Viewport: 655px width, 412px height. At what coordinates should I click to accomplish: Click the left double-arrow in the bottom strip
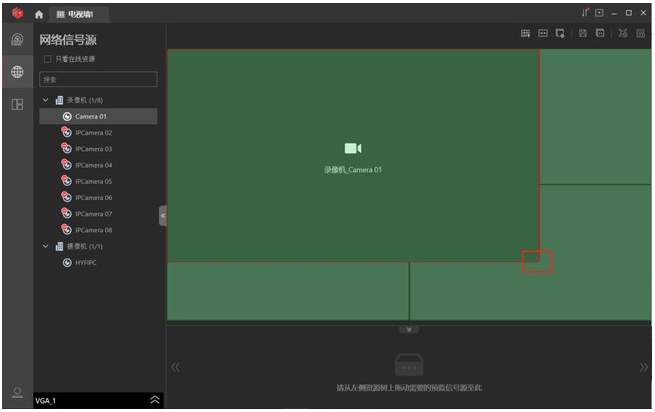(x=176, y=367)
